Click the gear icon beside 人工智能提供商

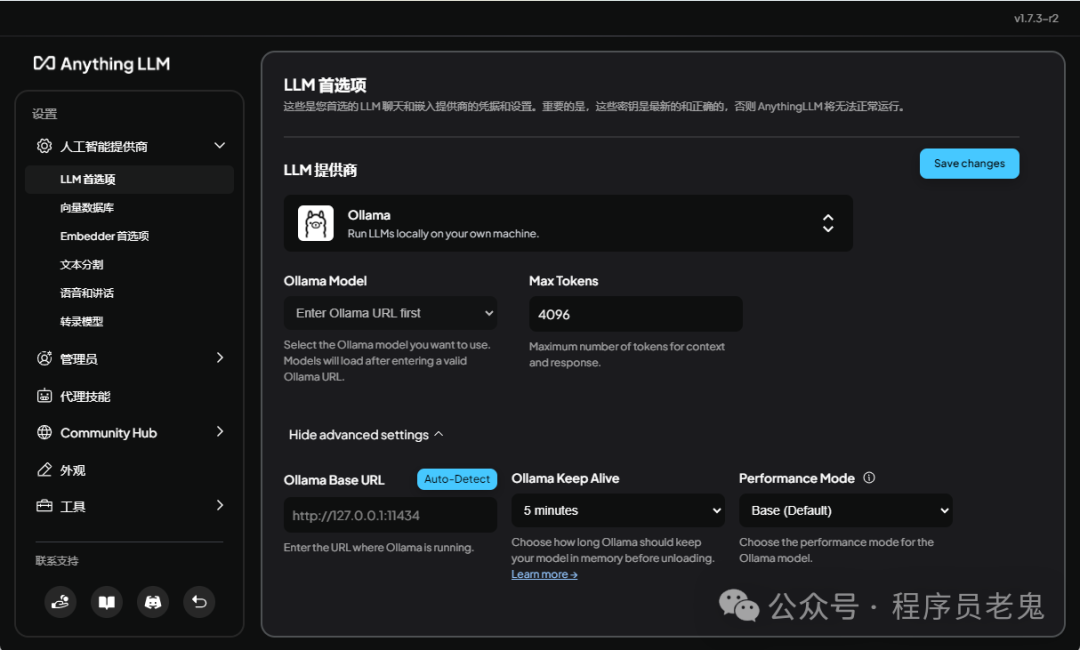coord(44,146)
